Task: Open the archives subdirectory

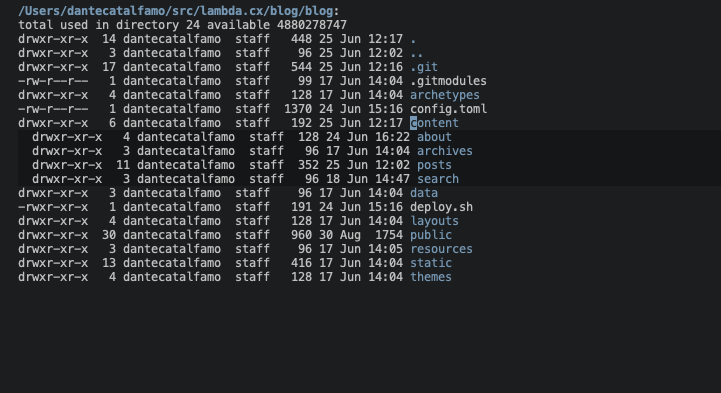Action: click(x=445, y=151)
